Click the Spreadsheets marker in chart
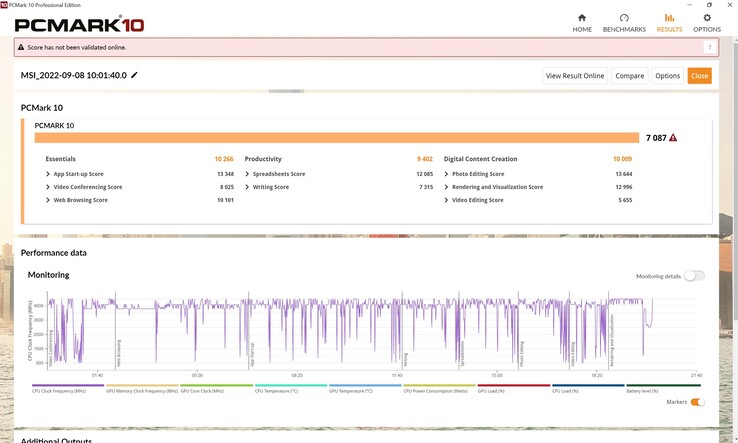 462,354
